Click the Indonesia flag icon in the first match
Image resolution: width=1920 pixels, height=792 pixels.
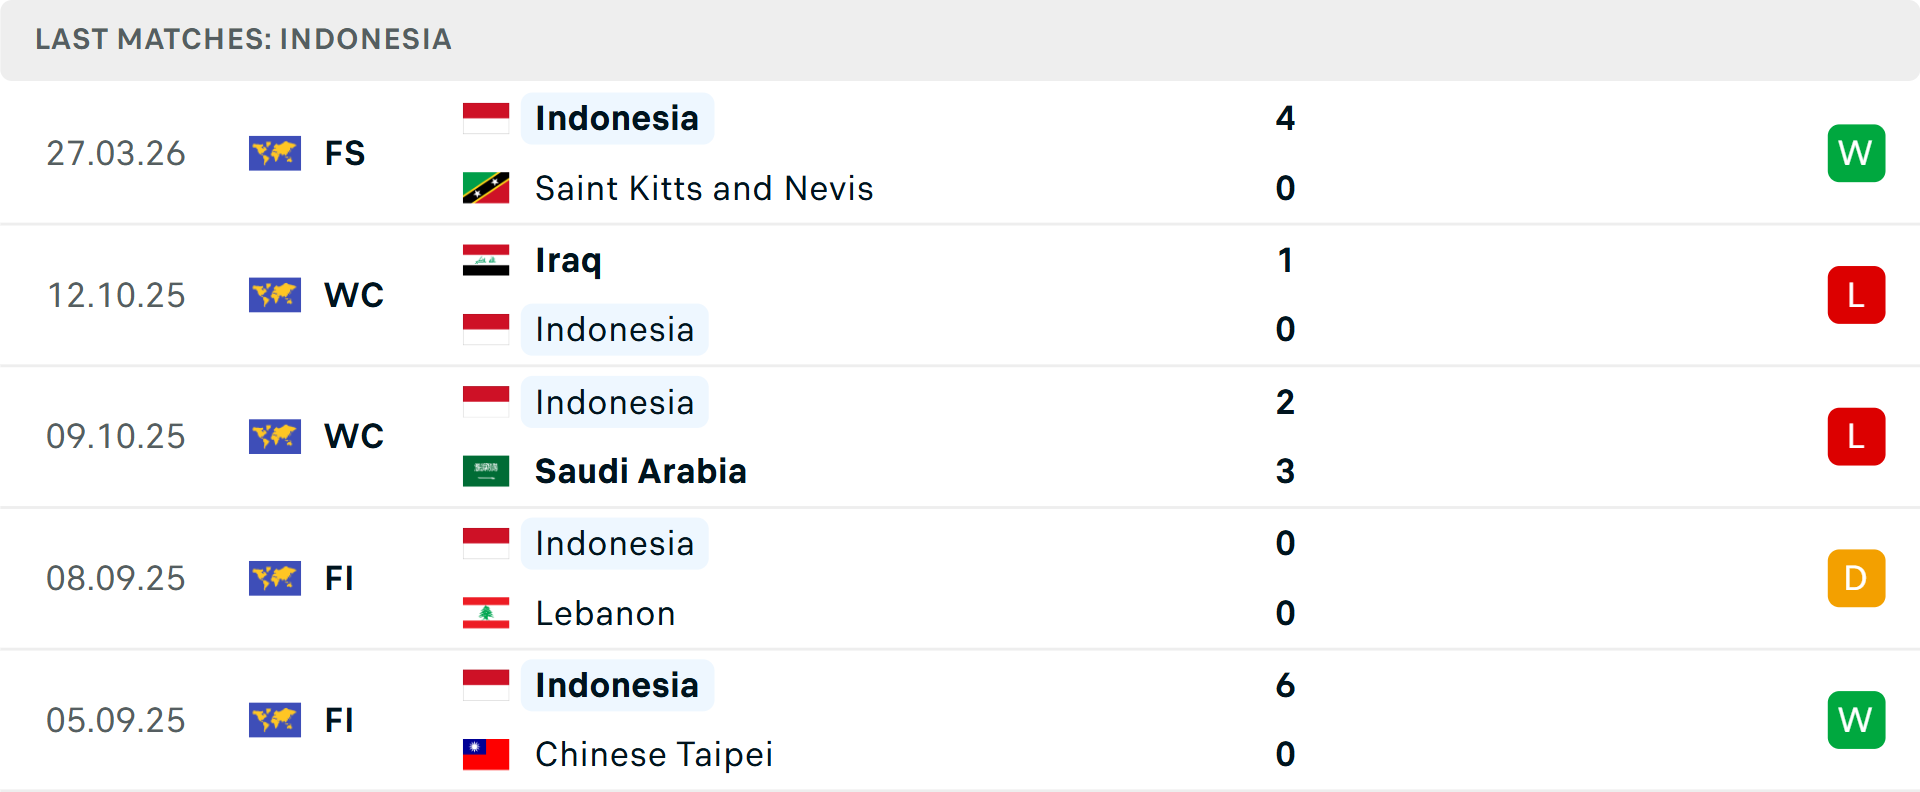point(486,118)
